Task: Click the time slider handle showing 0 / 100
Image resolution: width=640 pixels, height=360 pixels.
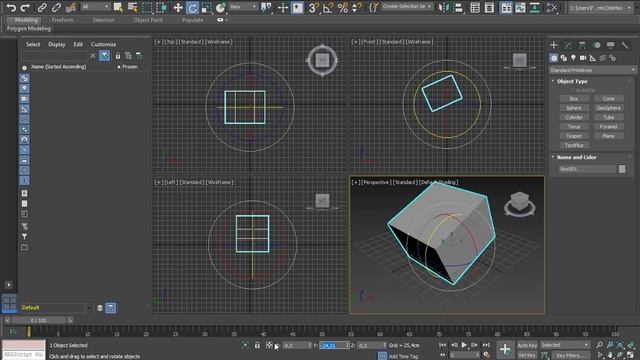Action: [38, 320]
